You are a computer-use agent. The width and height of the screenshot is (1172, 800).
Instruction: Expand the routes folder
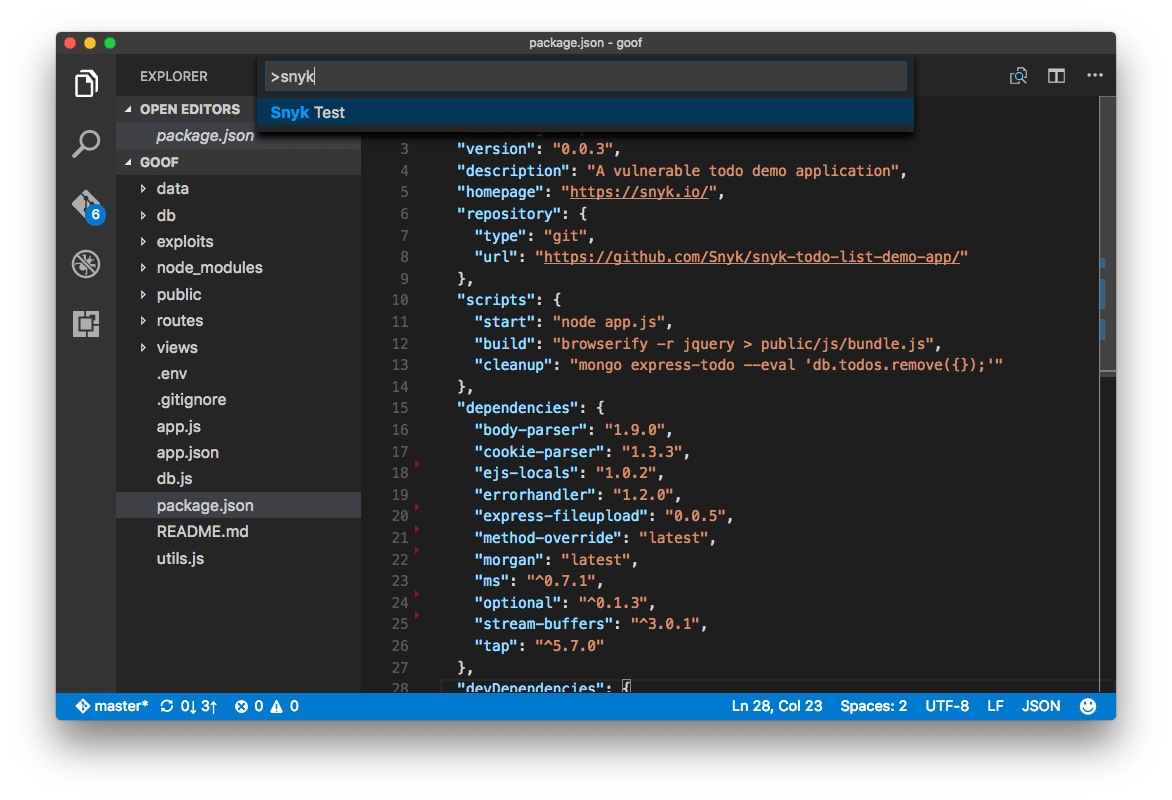[x=180, y=320]
